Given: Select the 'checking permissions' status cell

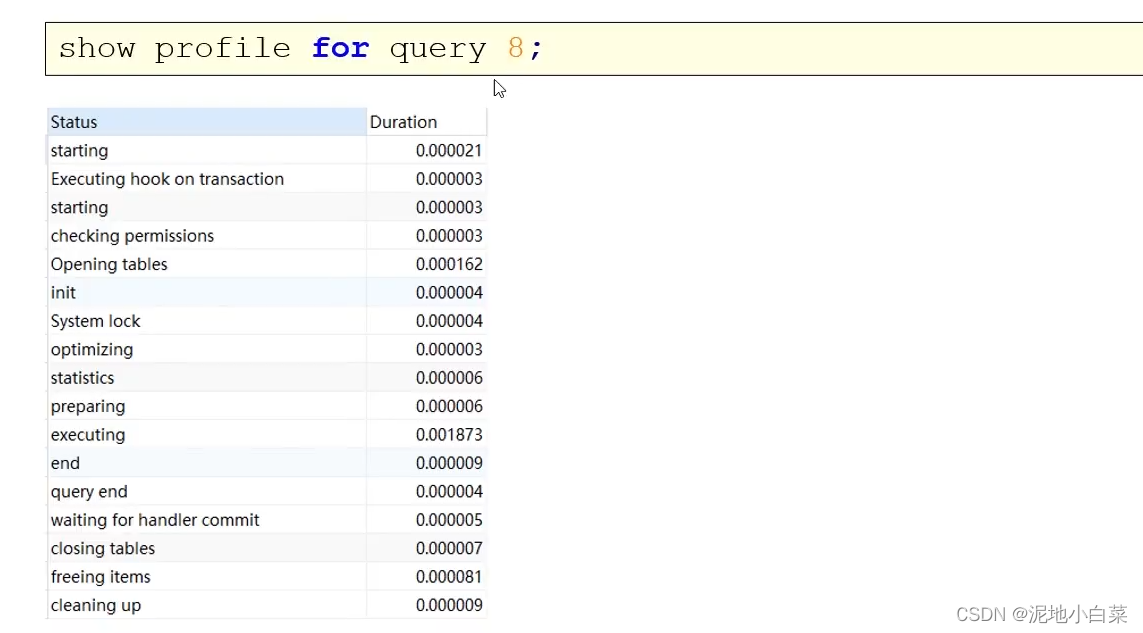Looking at the screenshot, I should [x=207, y=236].
